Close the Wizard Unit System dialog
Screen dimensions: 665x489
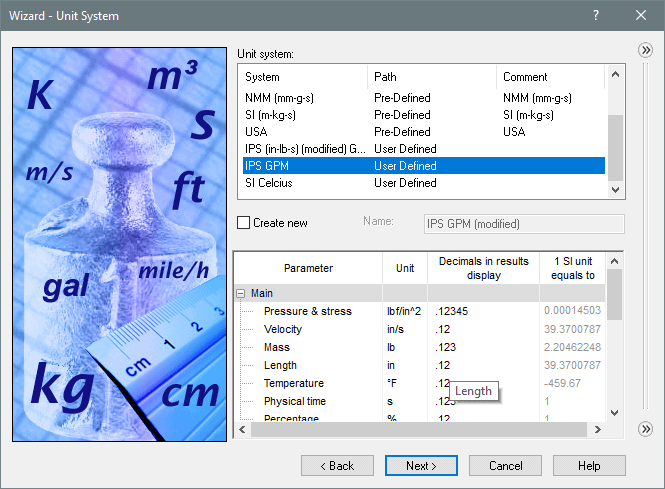pyautogui.click(x=640, y=15)
